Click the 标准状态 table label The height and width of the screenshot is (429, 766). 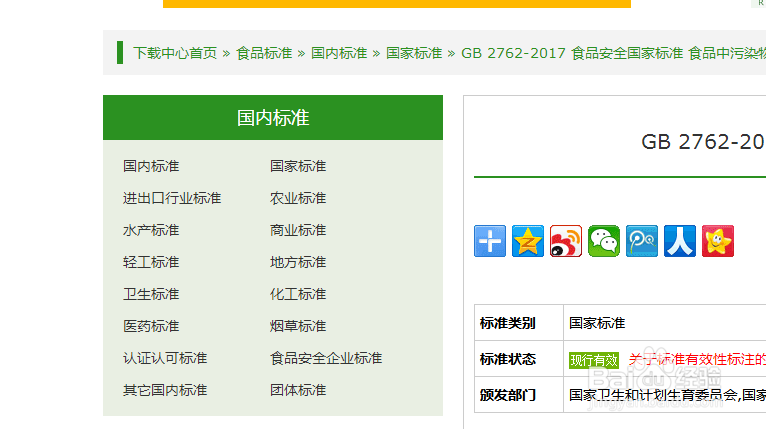click(508, 359)
